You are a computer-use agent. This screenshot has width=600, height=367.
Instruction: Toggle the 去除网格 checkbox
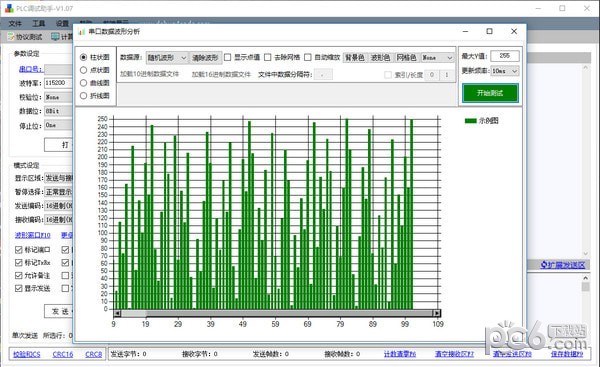pyautogui.click(x=268, y=57)
